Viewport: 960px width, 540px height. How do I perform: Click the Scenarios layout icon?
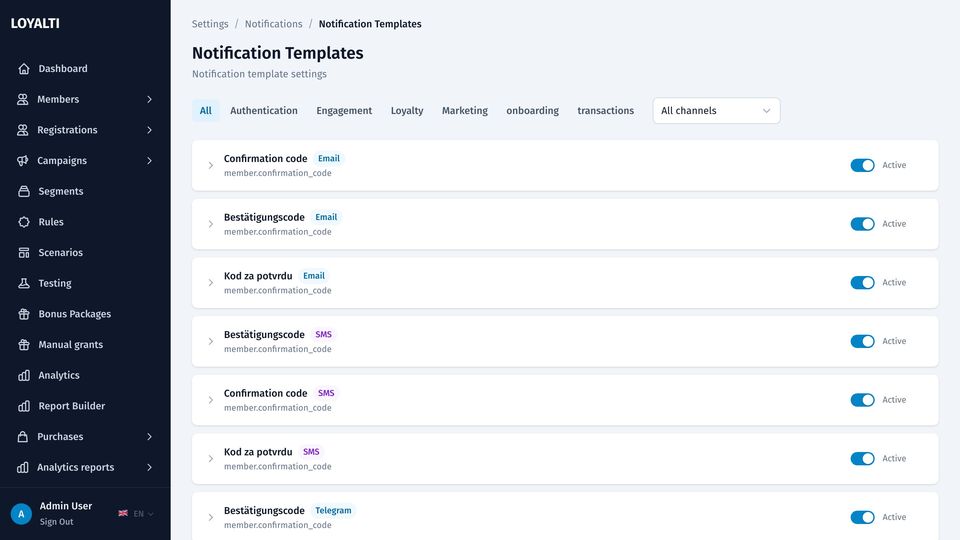(x=24, y=252)
